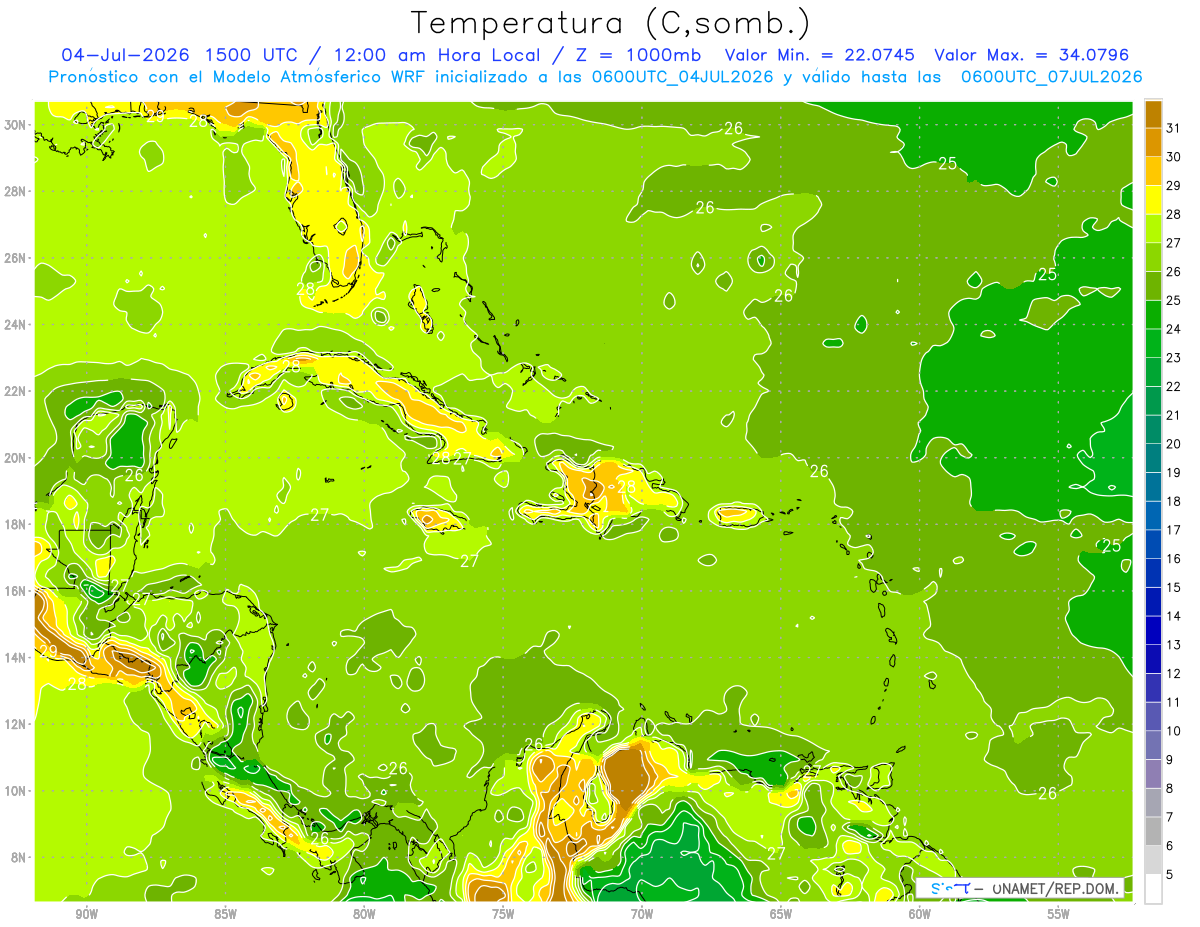Click the "0600UTC_04JUL2026" initialization time text
1200x927 pixels.
point(683,77)
